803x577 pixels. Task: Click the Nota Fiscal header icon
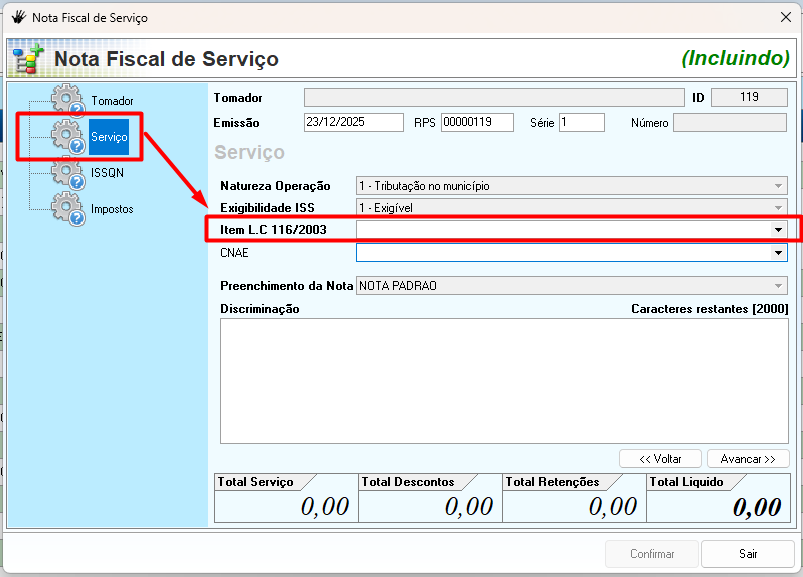tap(26, 60)
